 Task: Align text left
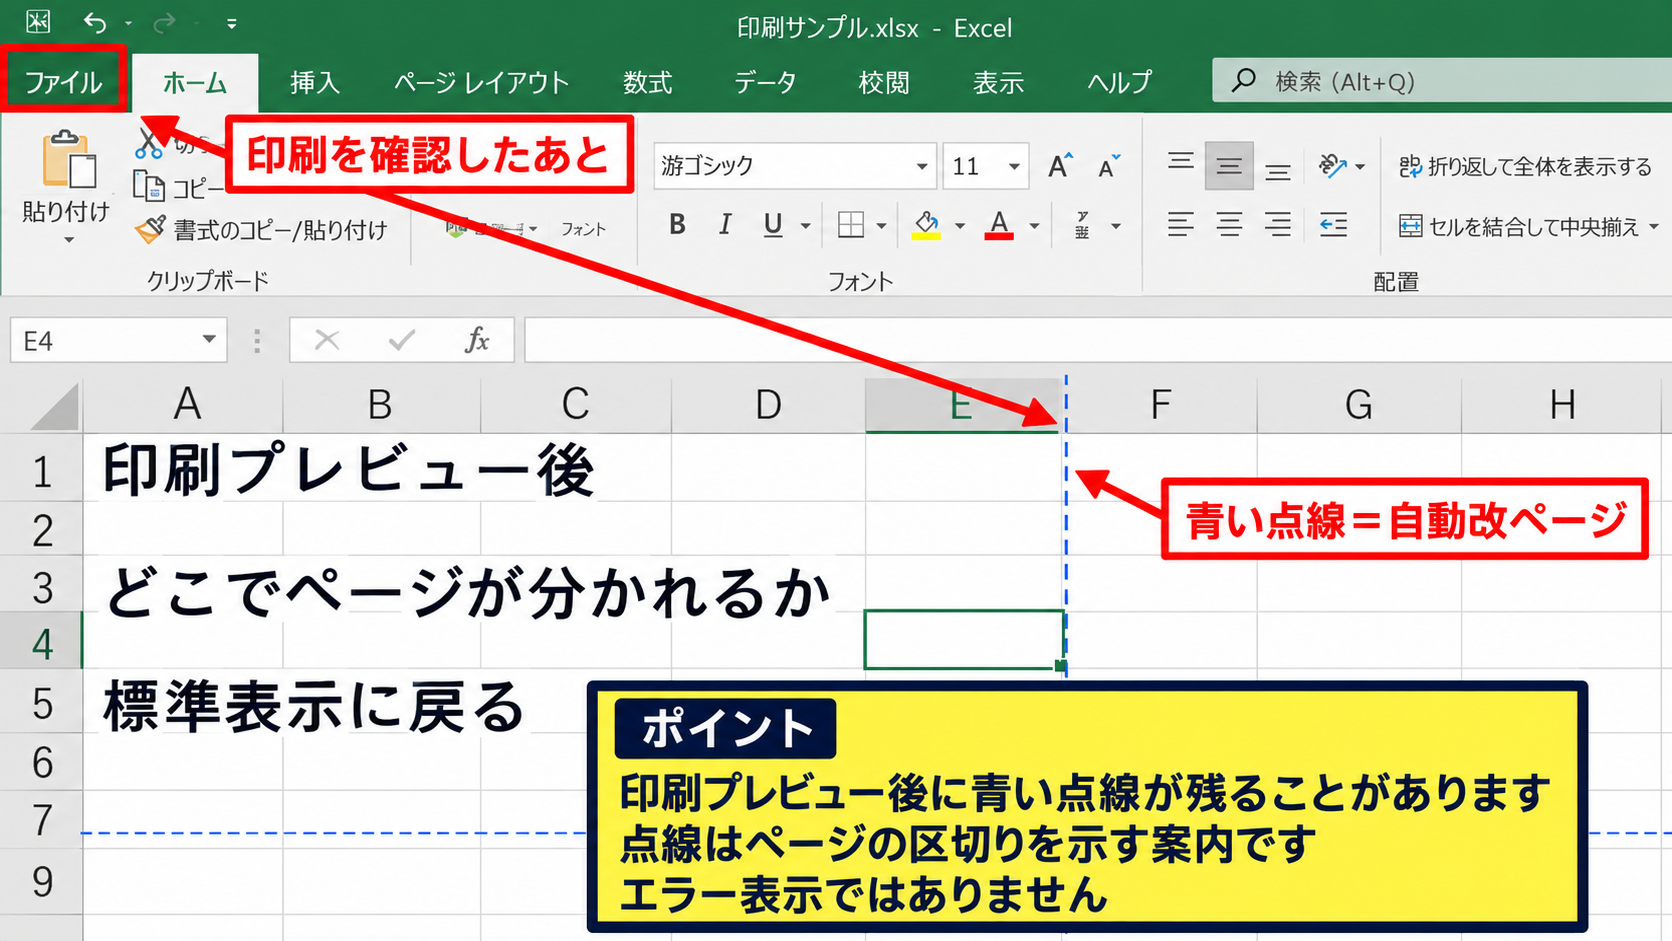coord(1181,225)
